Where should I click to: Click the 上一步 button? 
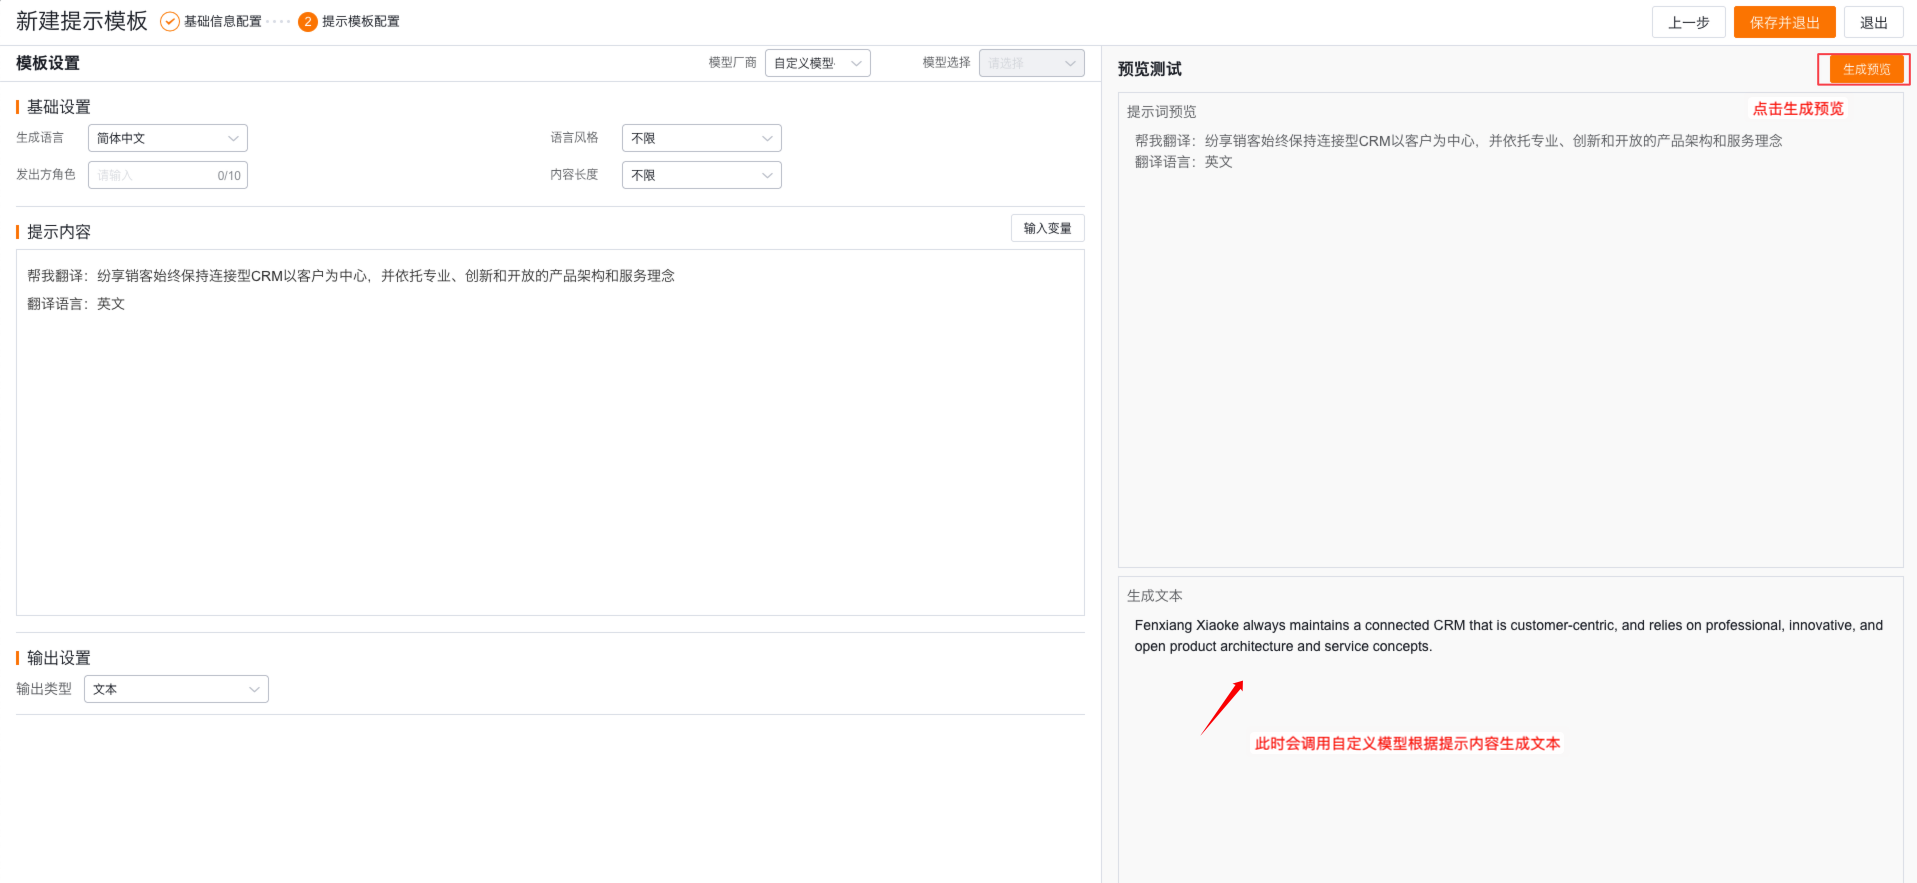[x=1688, y=22]
